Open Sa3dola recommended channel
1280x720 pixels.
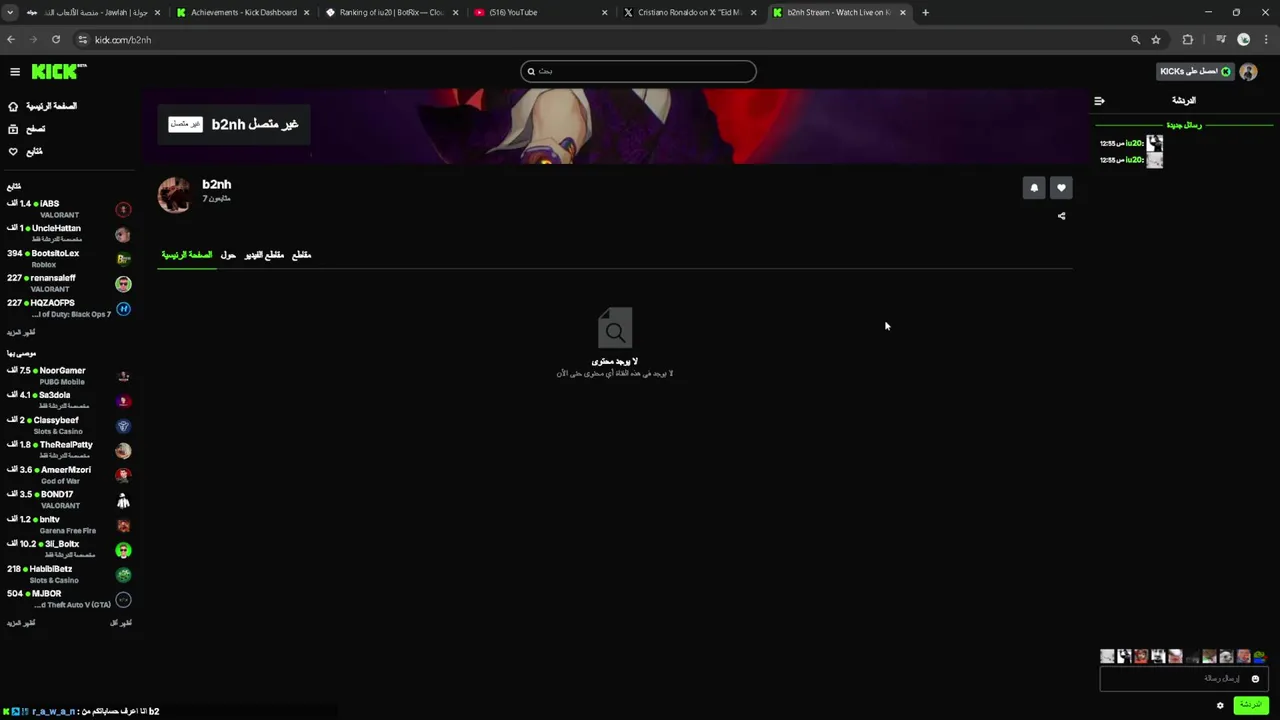pos(68,400)
